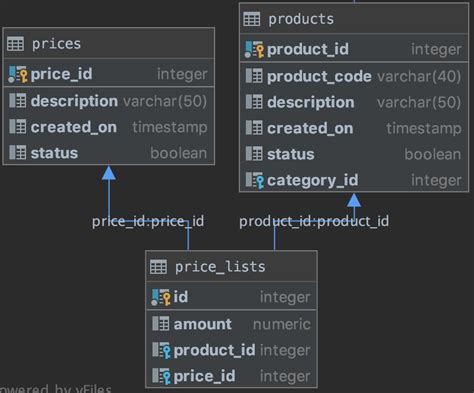Select the product_id:product_id relationship label
474x393 pixels.
coord(314,222)
